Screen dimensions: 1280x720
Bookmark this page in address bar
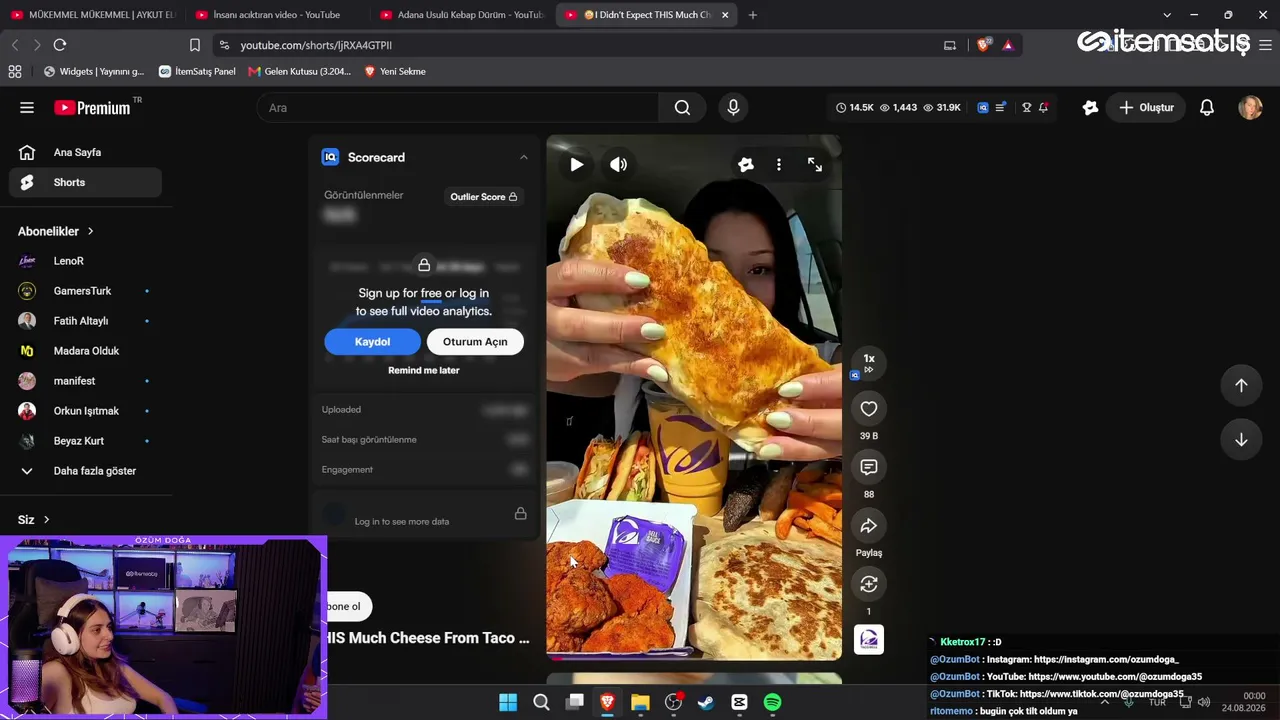pyautogui.click(x=195, y=45)
